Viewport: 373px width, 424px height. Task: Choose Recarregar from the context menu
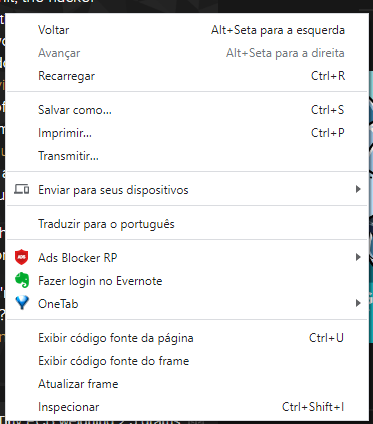187,76
